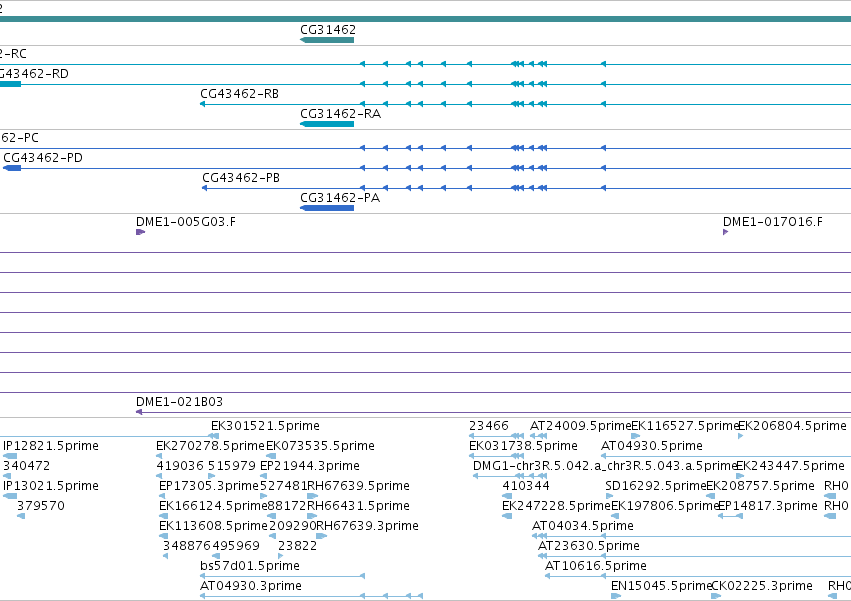The image size is (851, 601).
Task: Click DME1-005G03.F feature label
Action: 186,222
